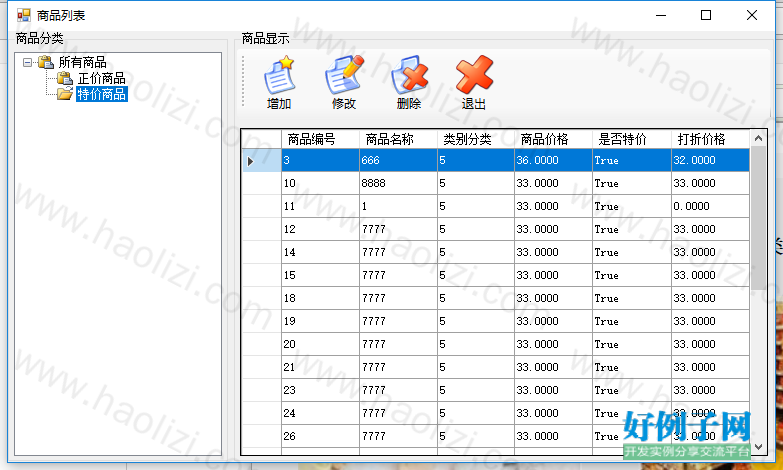The height and width of the screenshot is (470, 783).
Task: Click the 33.0000 price cell in row 20
Action: click(x=553, y=344)
